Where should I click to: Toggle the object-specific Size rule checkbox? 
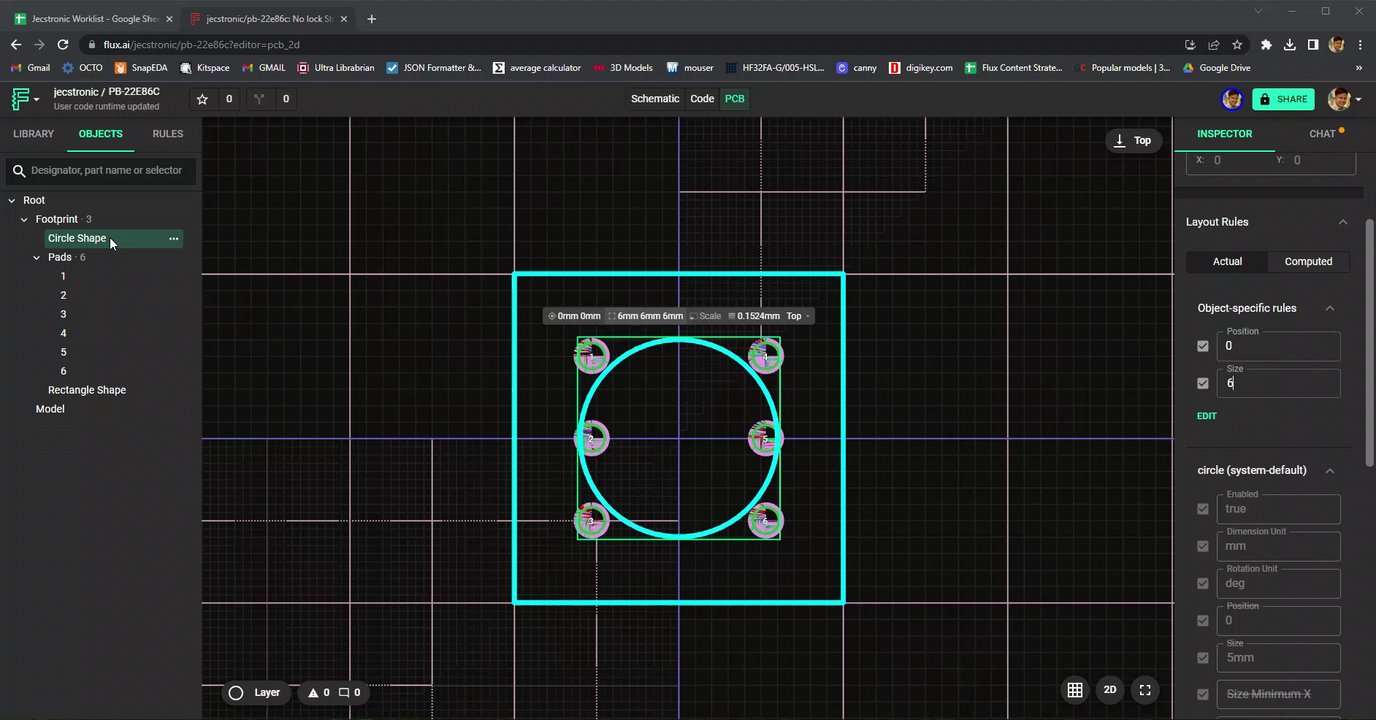1203,383
